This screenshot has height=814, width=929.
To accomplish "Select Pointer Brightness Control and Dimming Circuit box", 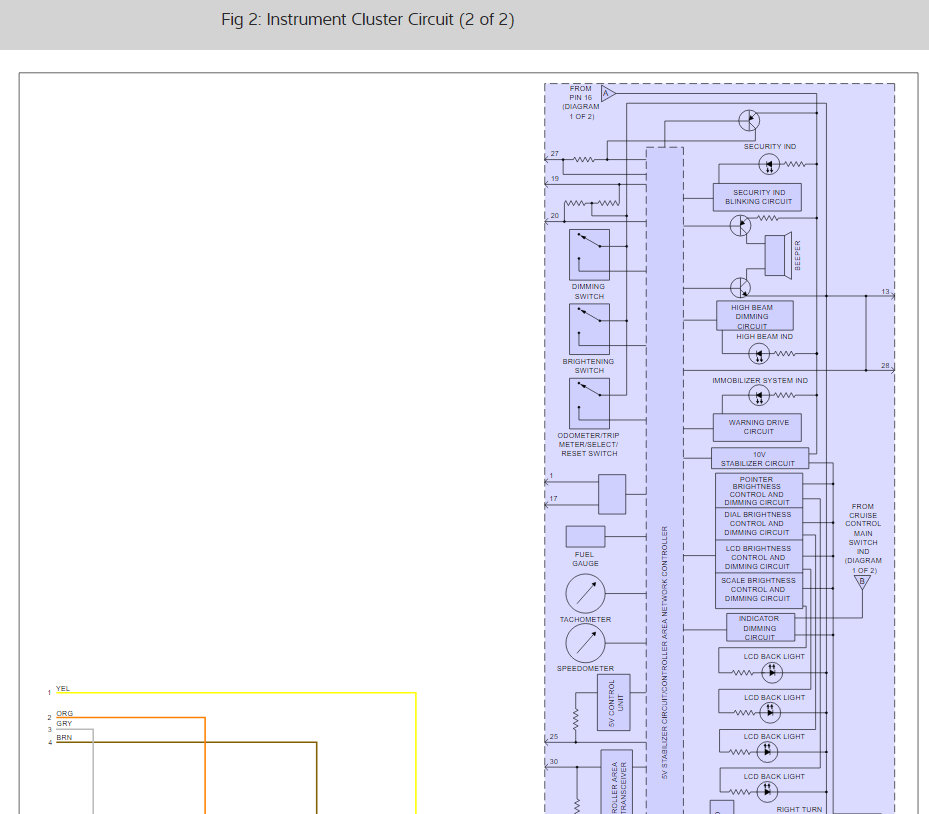I will pos(759,490).
